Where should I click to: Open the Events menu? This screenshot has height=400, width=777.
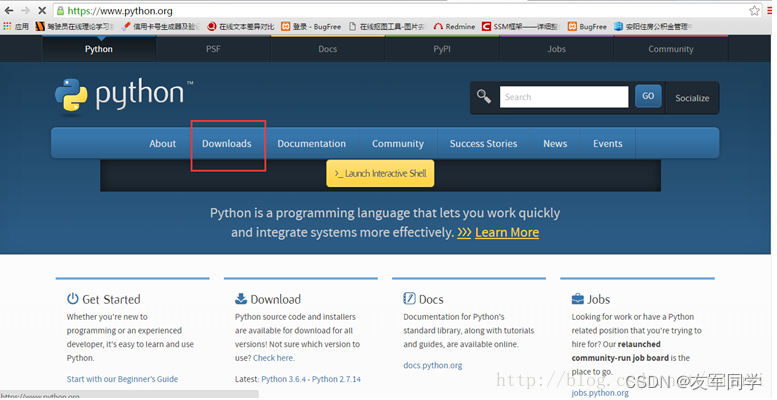(608, 143)
